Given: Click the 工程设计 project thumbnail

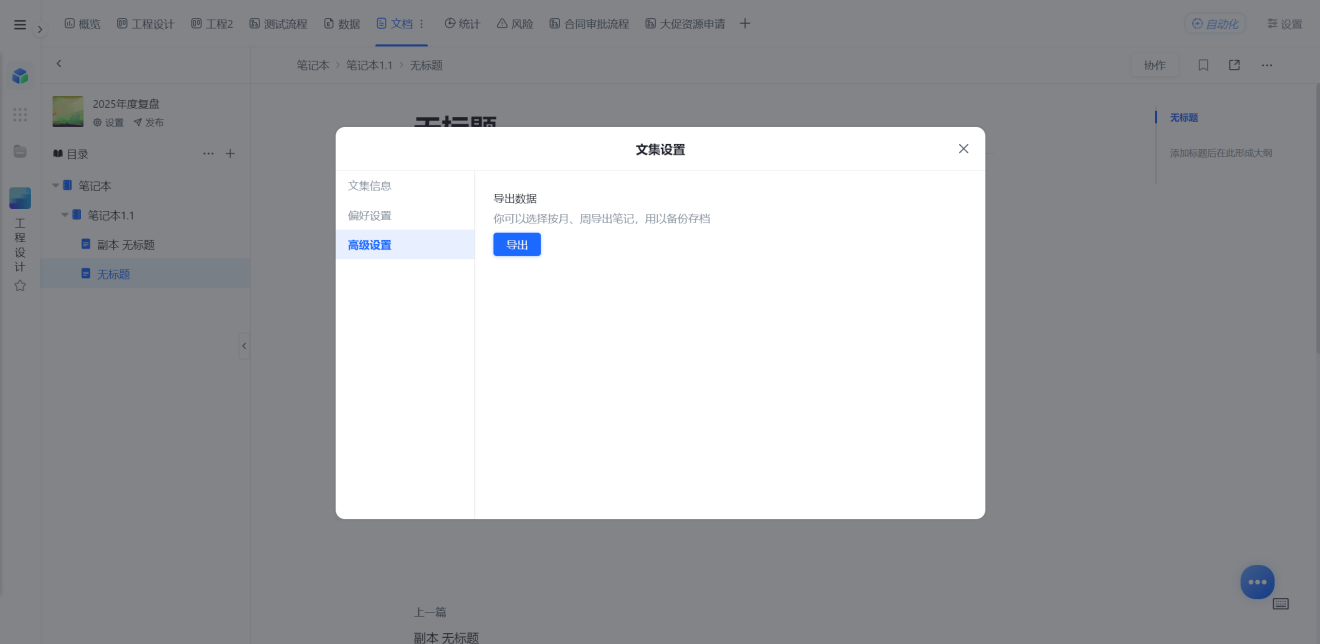Looking at the screenshot, I should [x=20, y=198].
